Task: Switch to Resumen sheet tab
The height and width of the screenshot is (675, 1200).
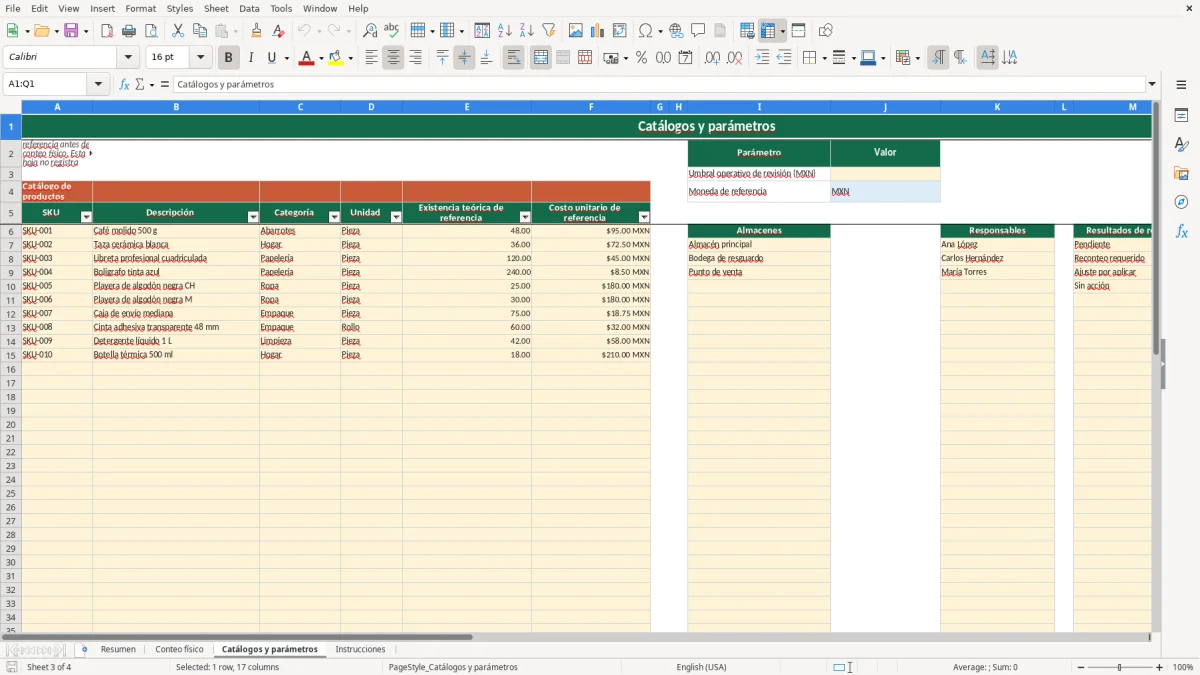Action: click(x=118, y=649)
